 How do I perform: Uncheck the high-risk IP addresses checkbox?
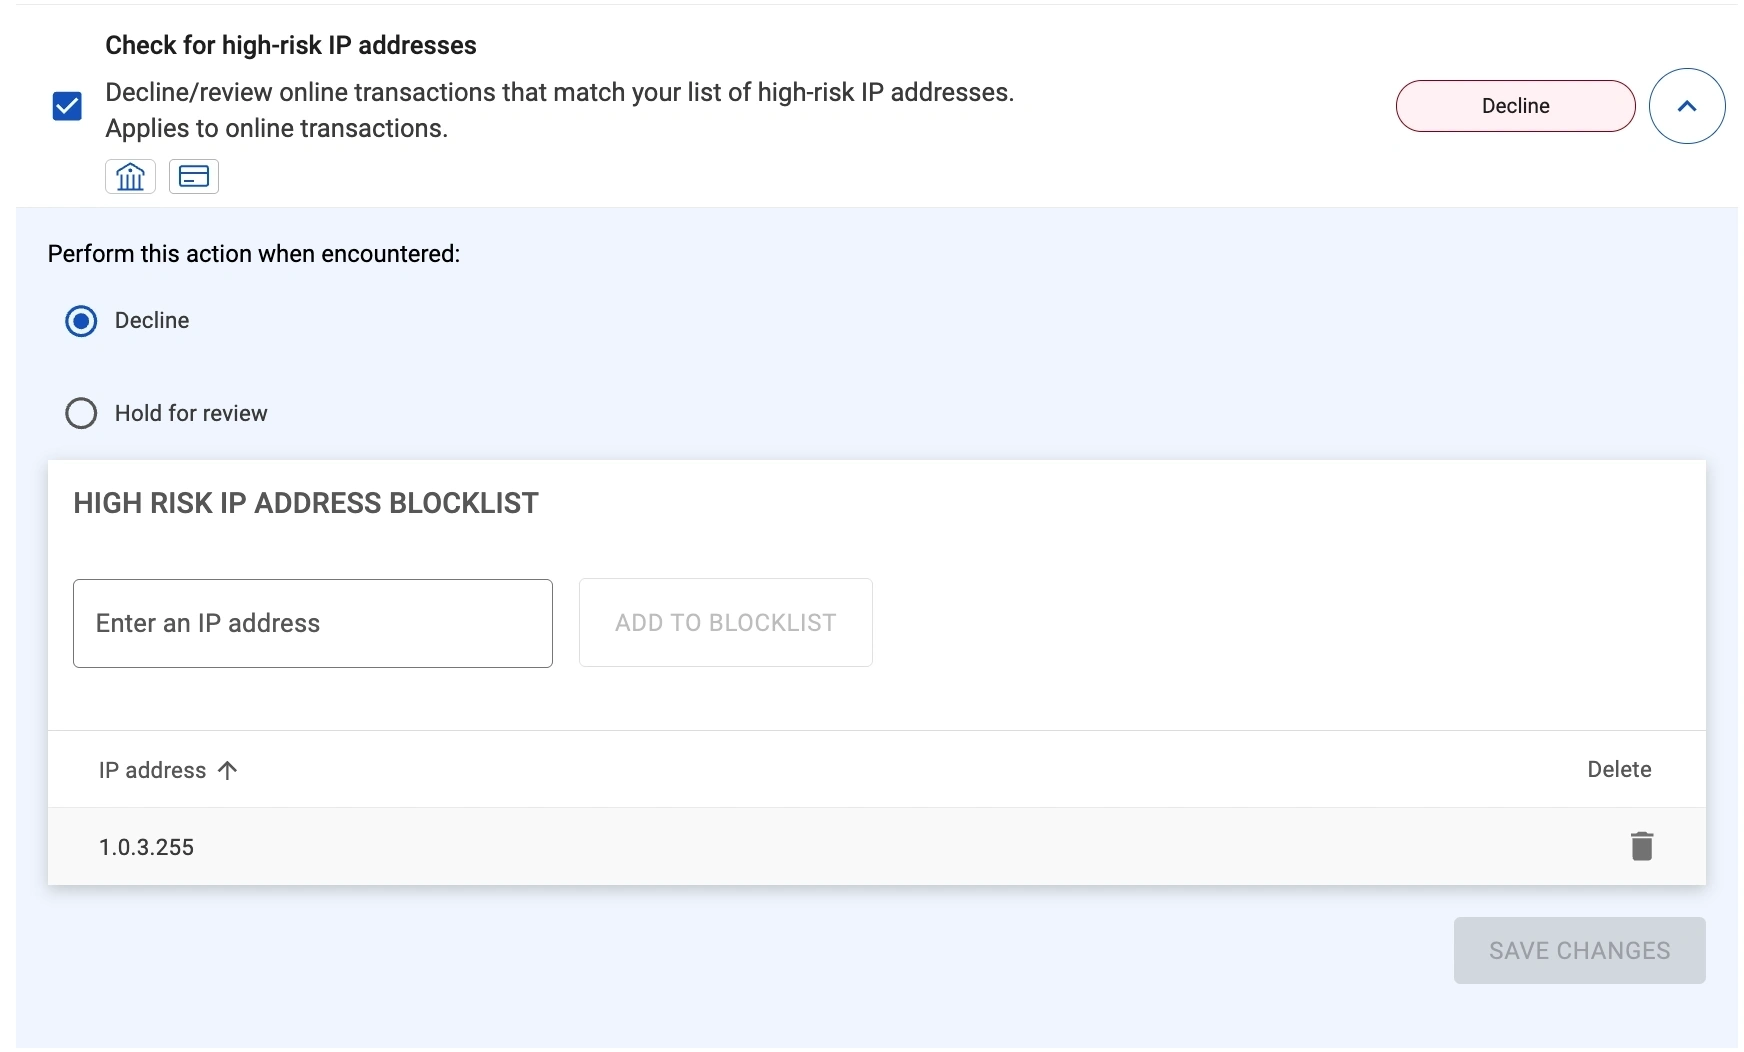click(67, 106)
